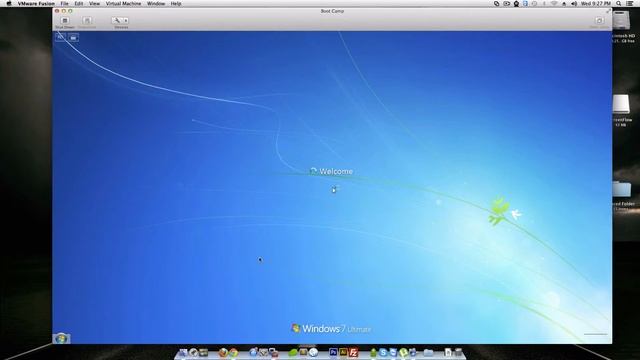Open Notification Center list icon

(x=630, y=4)
